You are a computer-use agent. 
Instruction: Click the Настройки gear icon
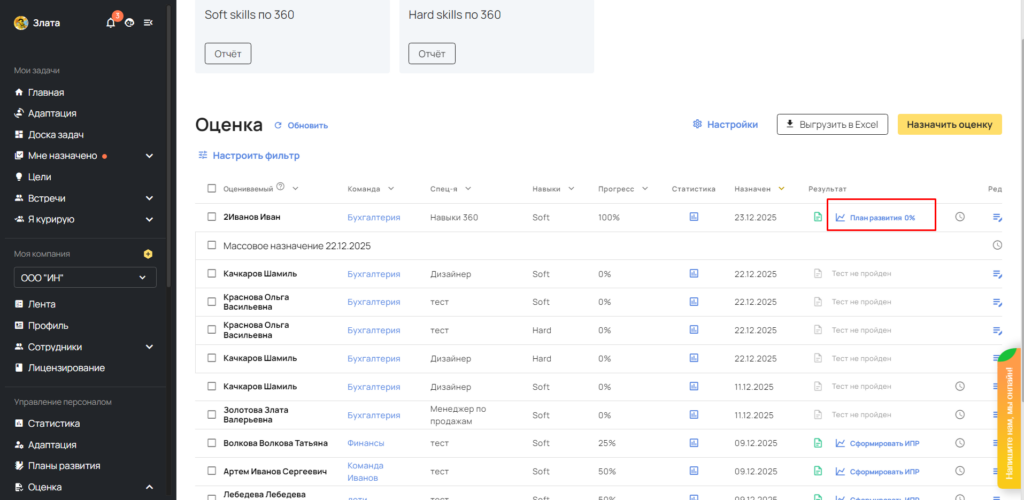pyautogui.click(x=698, y=124)
